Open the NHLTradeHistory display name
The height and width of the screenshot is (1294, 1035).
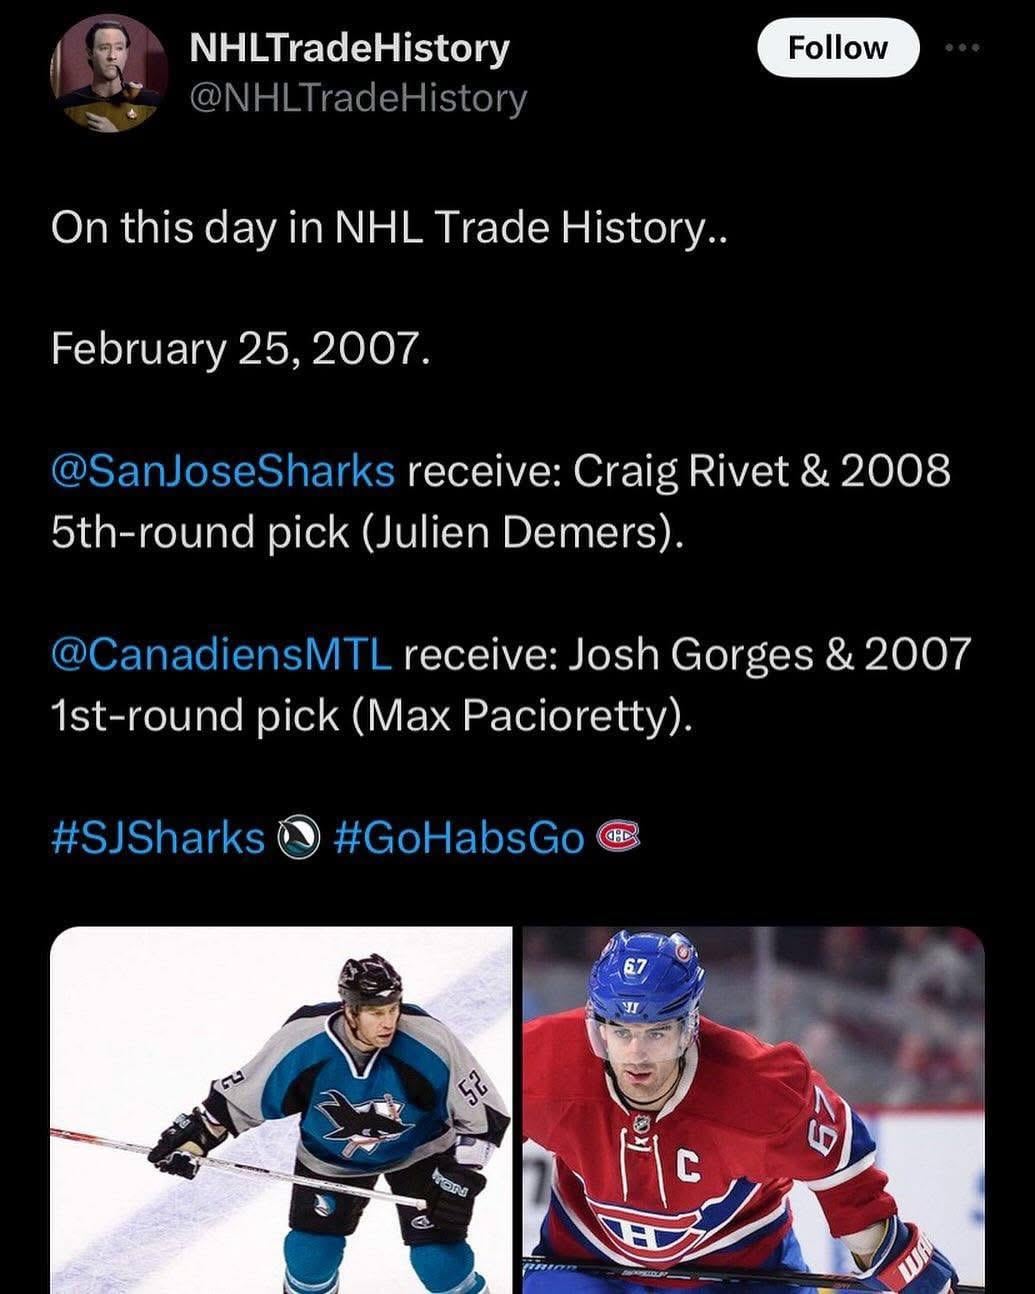349,47
